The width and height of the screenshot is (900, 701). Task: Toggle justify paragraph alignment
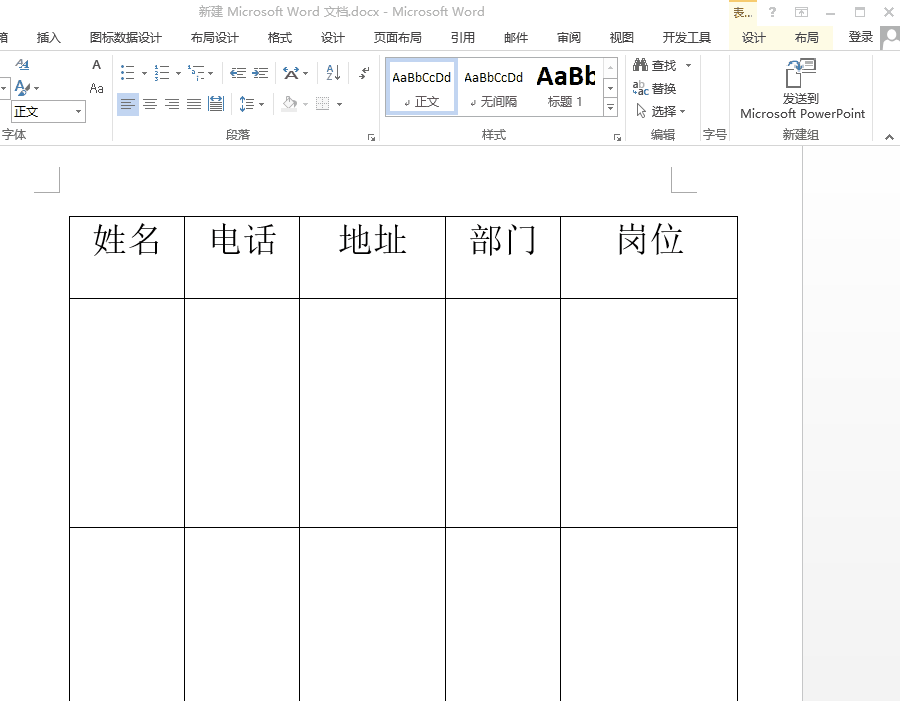point(191,104)
